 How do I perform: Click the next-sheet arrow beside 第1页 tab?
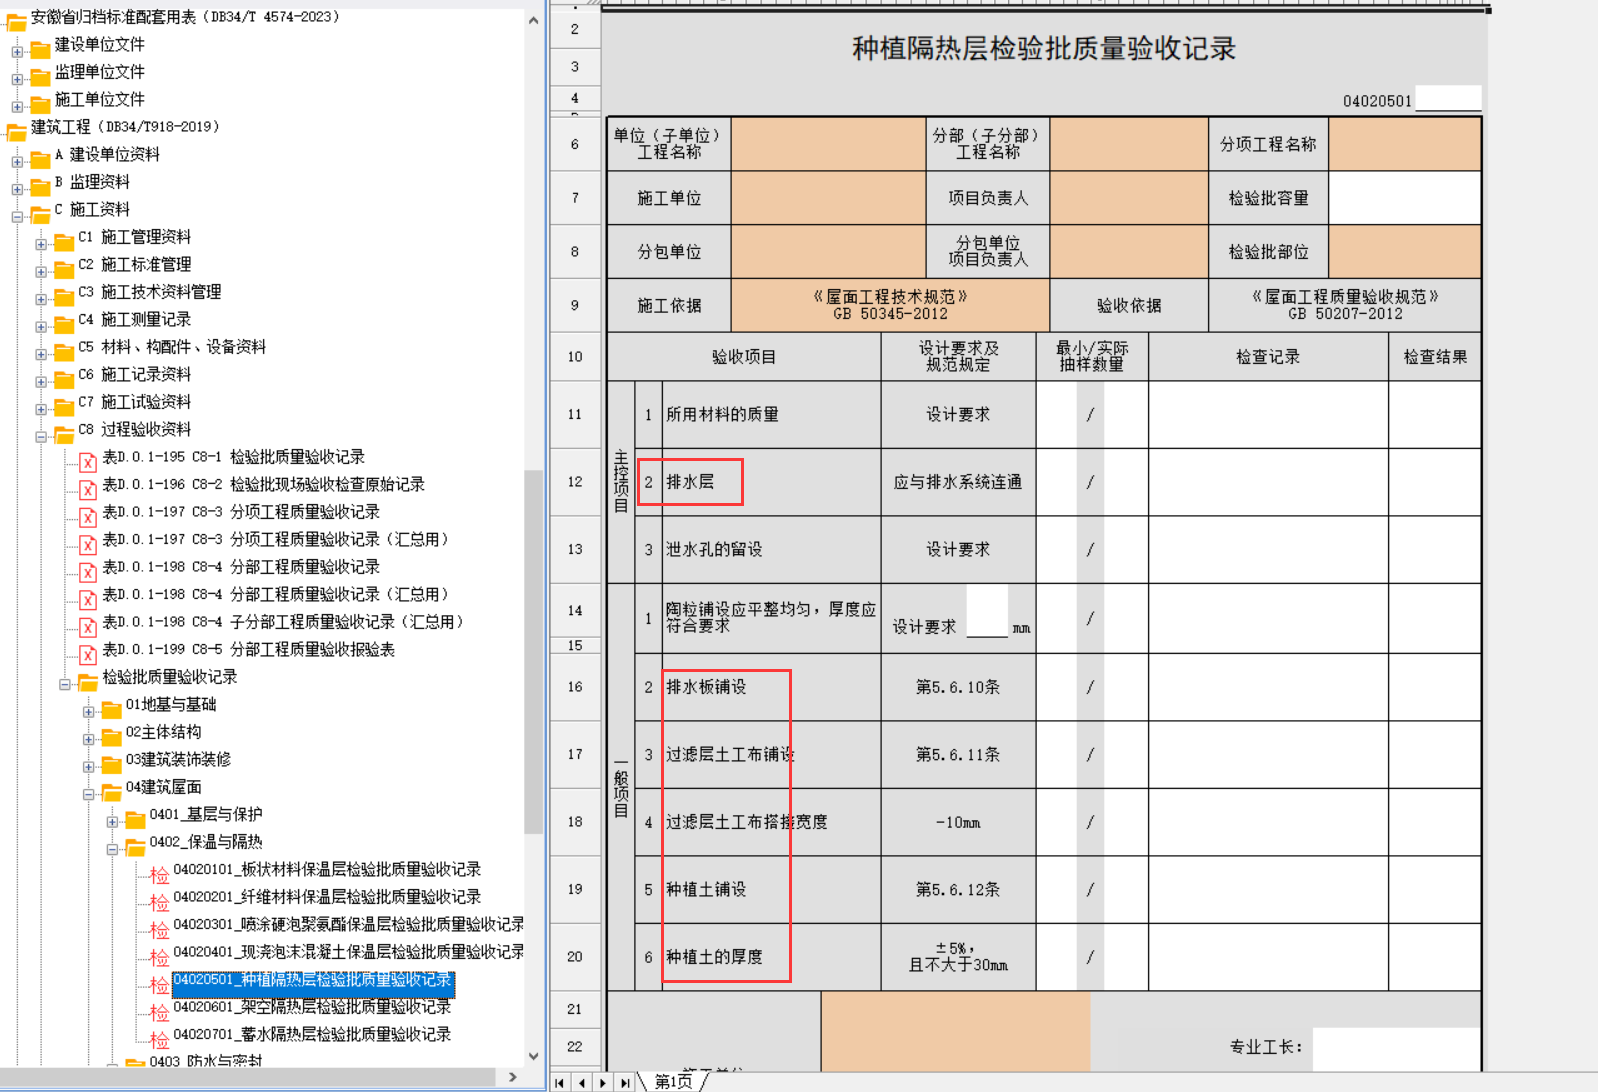[x=603, y=1082]
